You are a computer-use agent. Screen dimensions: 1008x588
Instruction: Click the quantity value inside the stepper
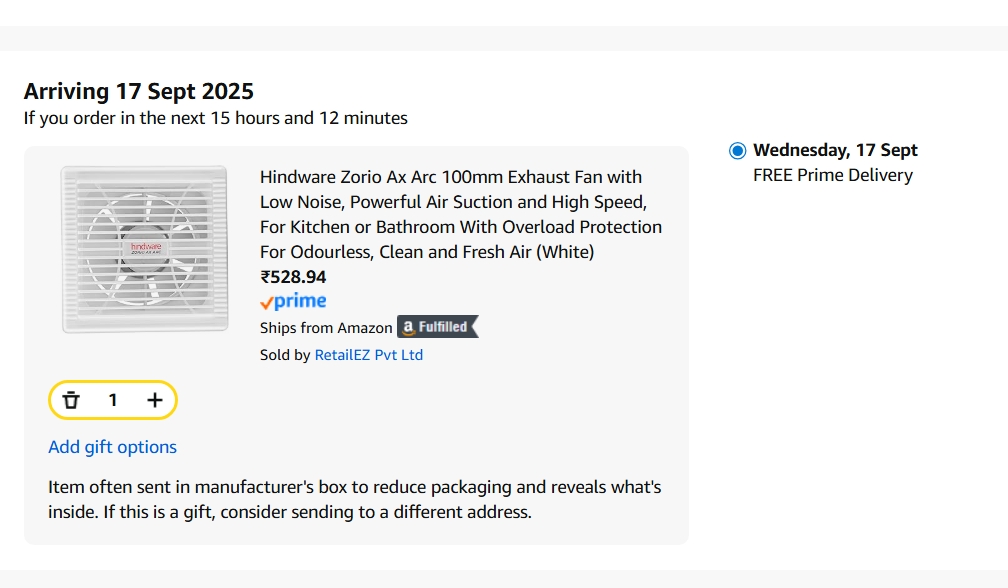112,399
